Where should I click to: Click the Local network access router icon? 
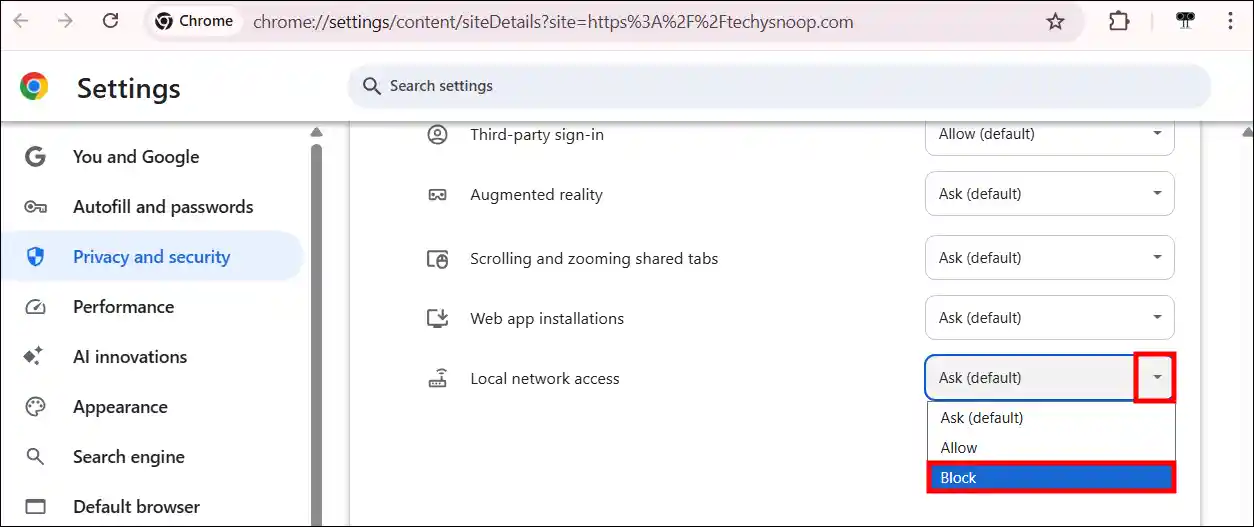pos(437,379)
